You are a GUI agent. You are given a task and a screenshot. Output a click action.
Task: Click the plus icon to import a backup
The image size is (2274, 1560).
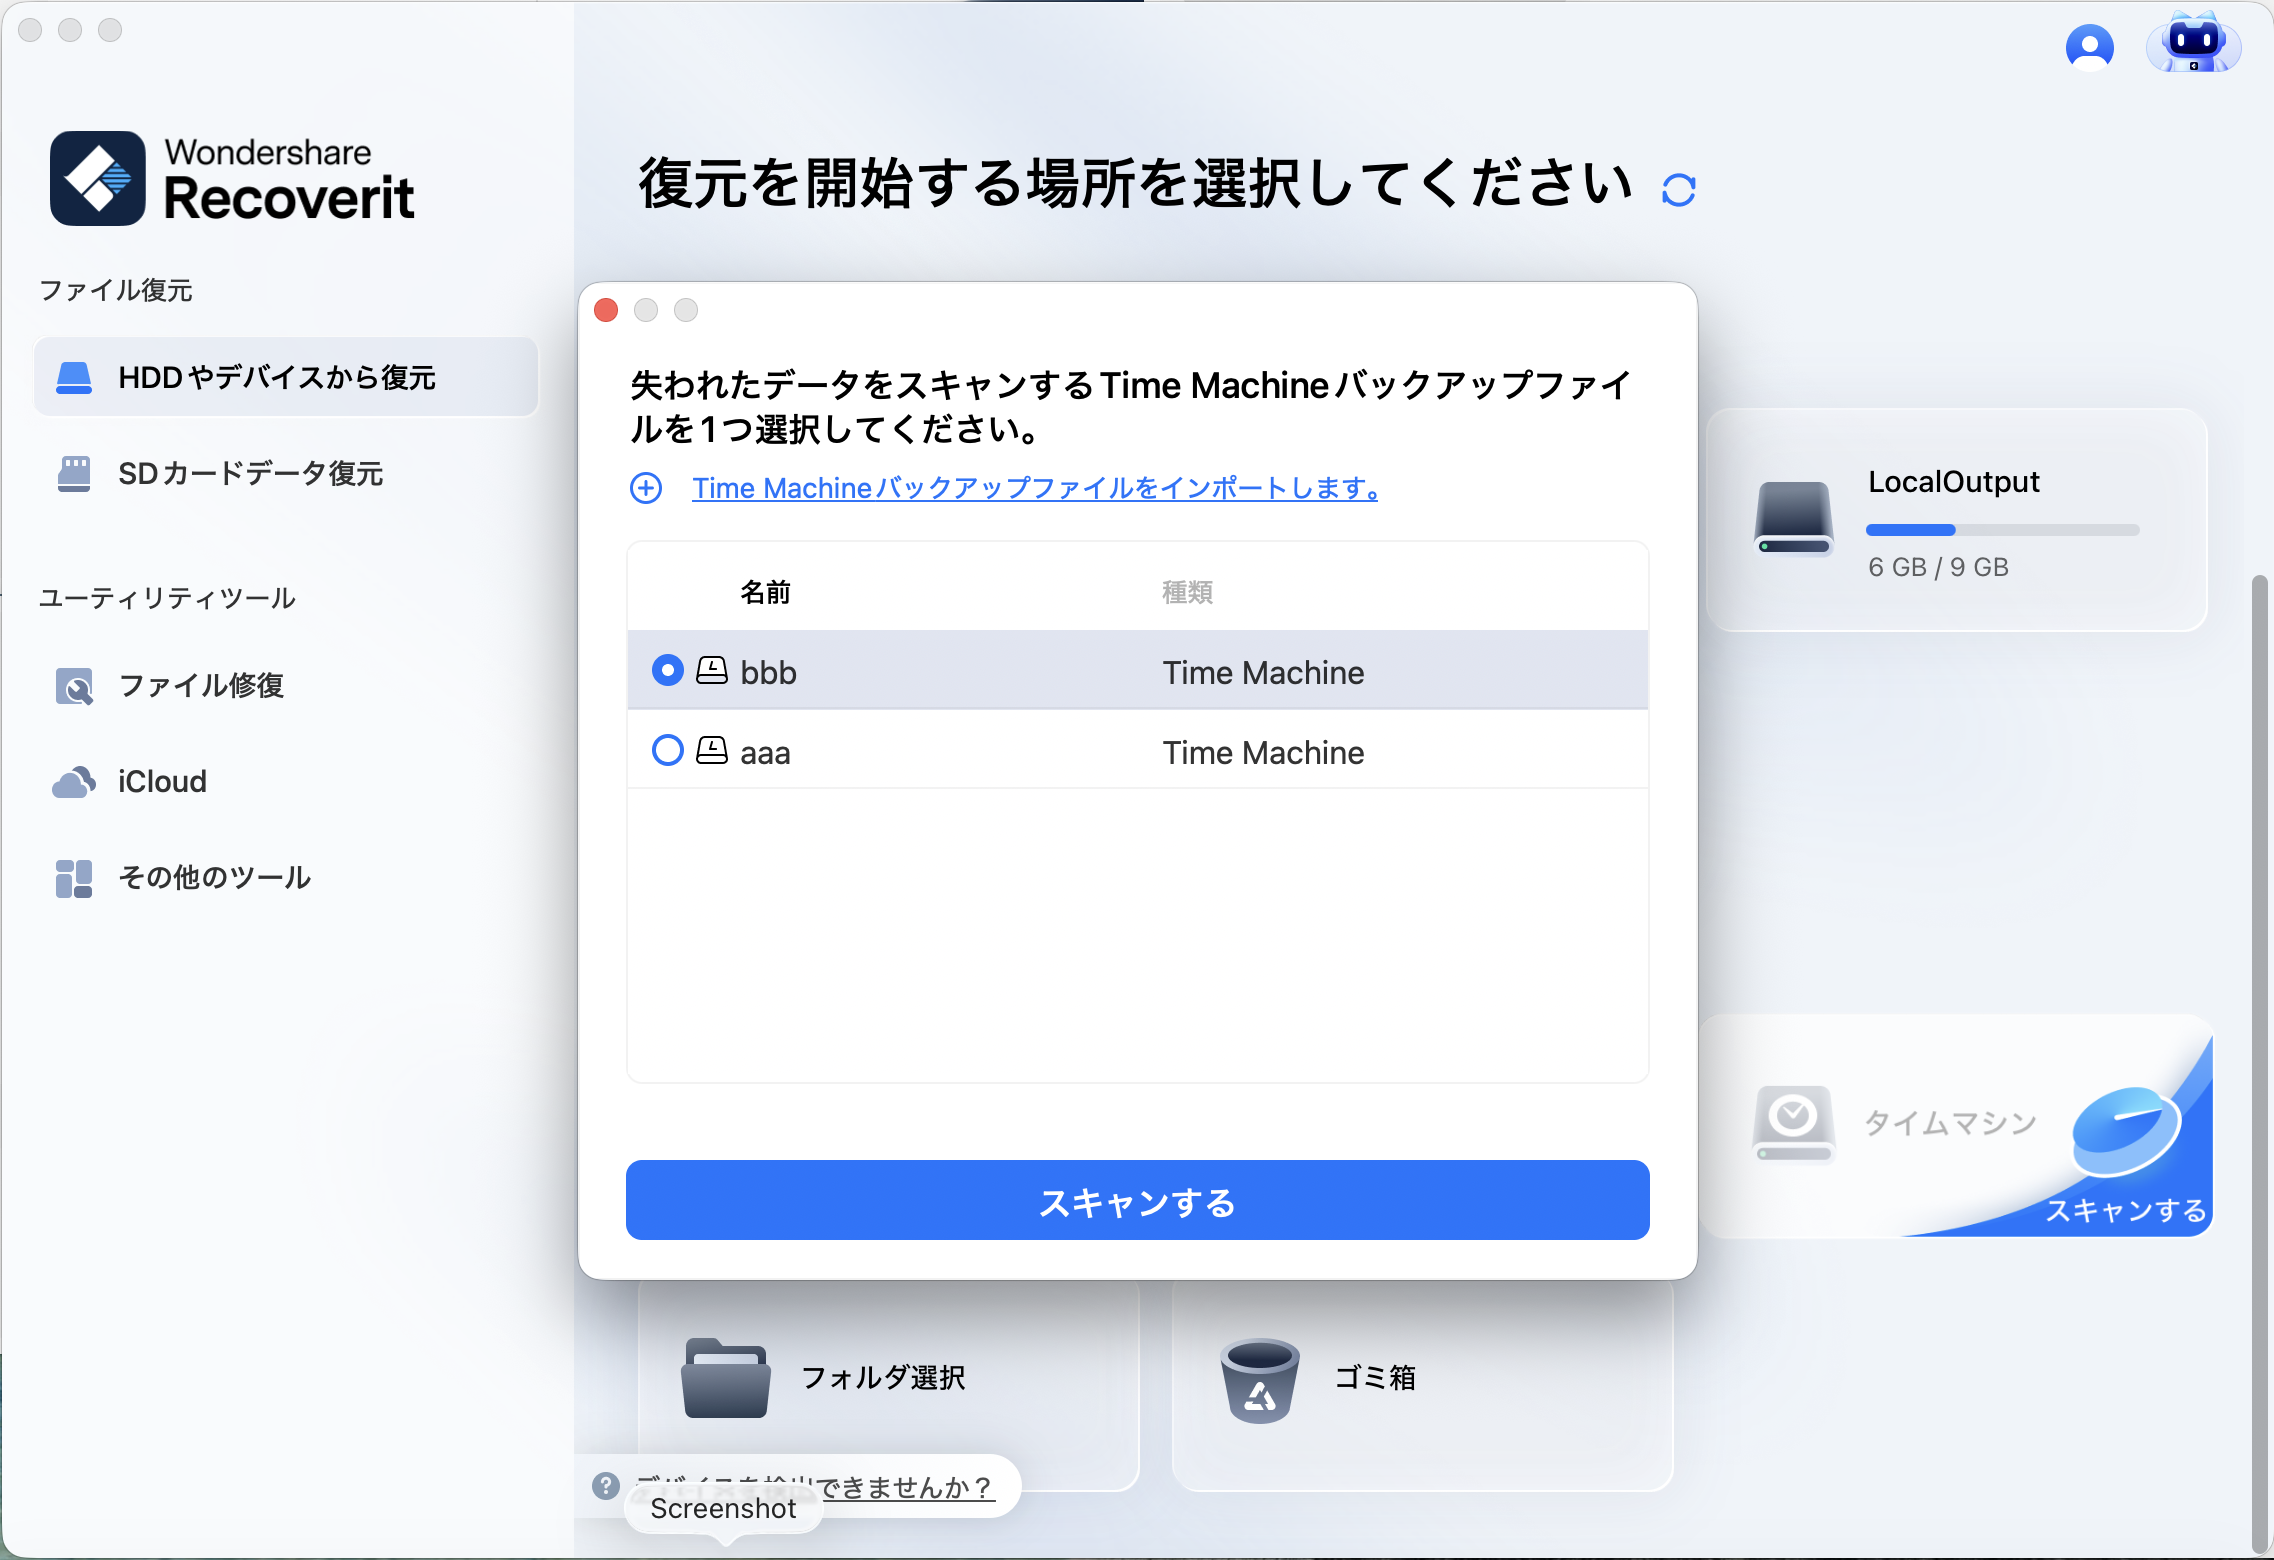(x=646, y=489)
